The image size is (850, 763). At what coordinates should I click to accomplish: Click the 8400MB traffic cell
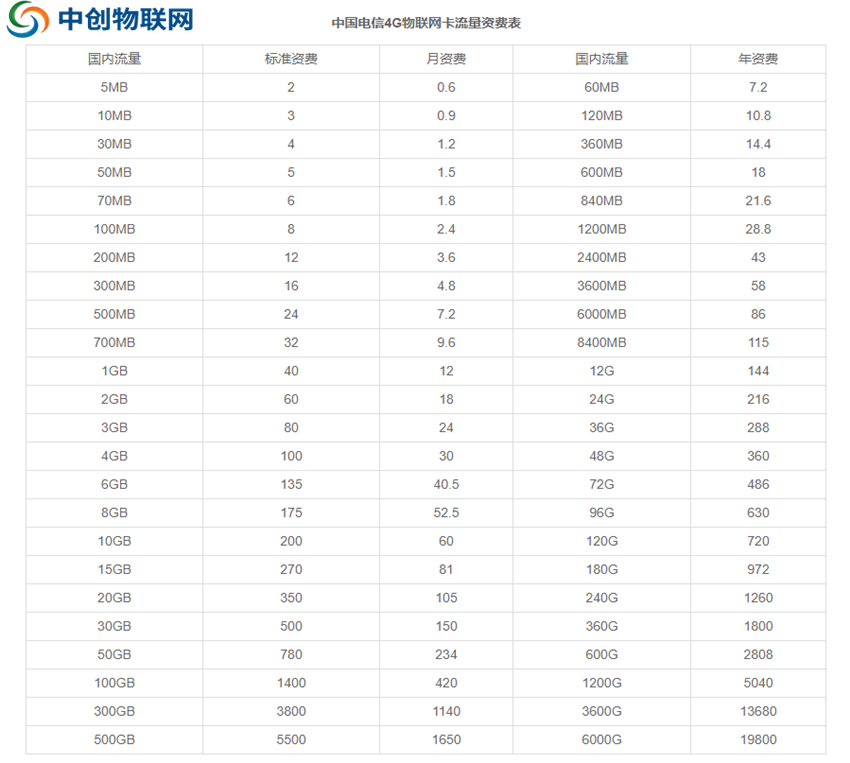tap(601, 343)
